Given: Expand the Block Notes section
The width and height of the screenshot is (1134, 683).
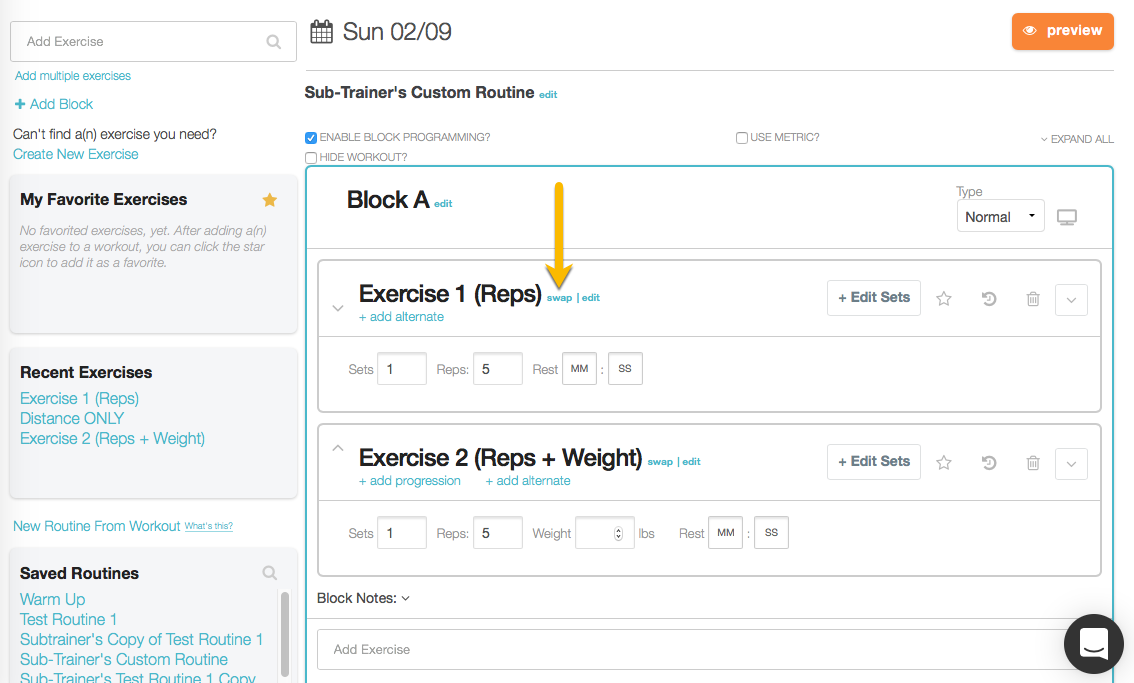Looking at the screenshot, I should tap(363, 598).
